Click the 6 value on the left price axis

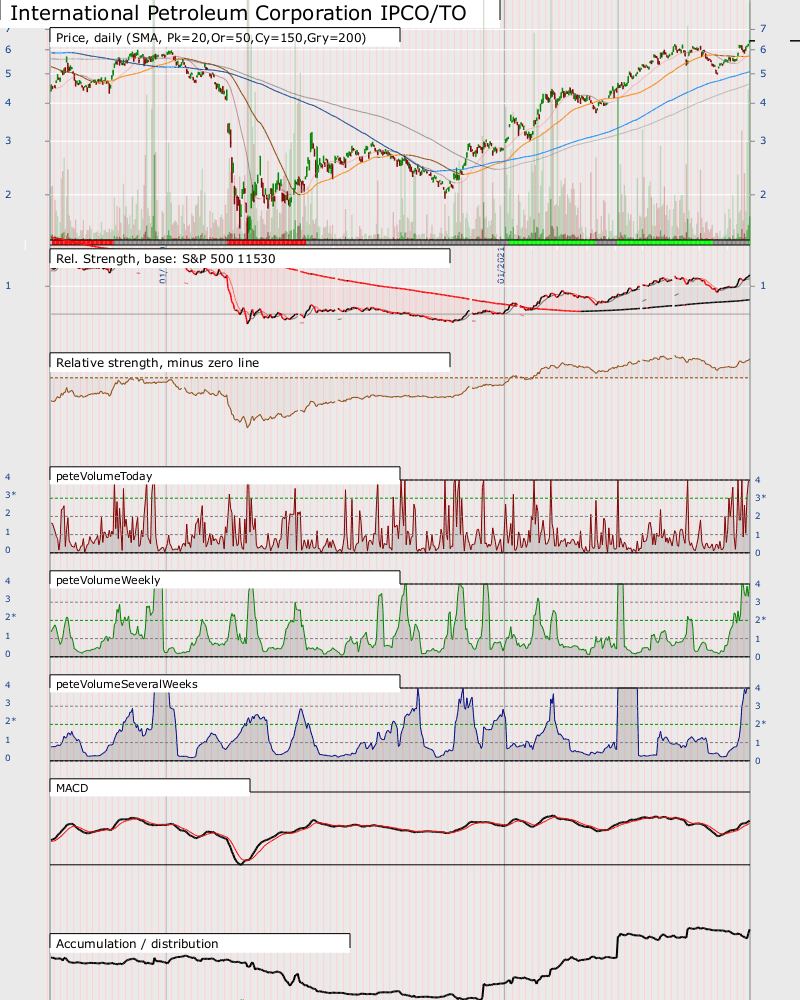[x=8, y=49]
